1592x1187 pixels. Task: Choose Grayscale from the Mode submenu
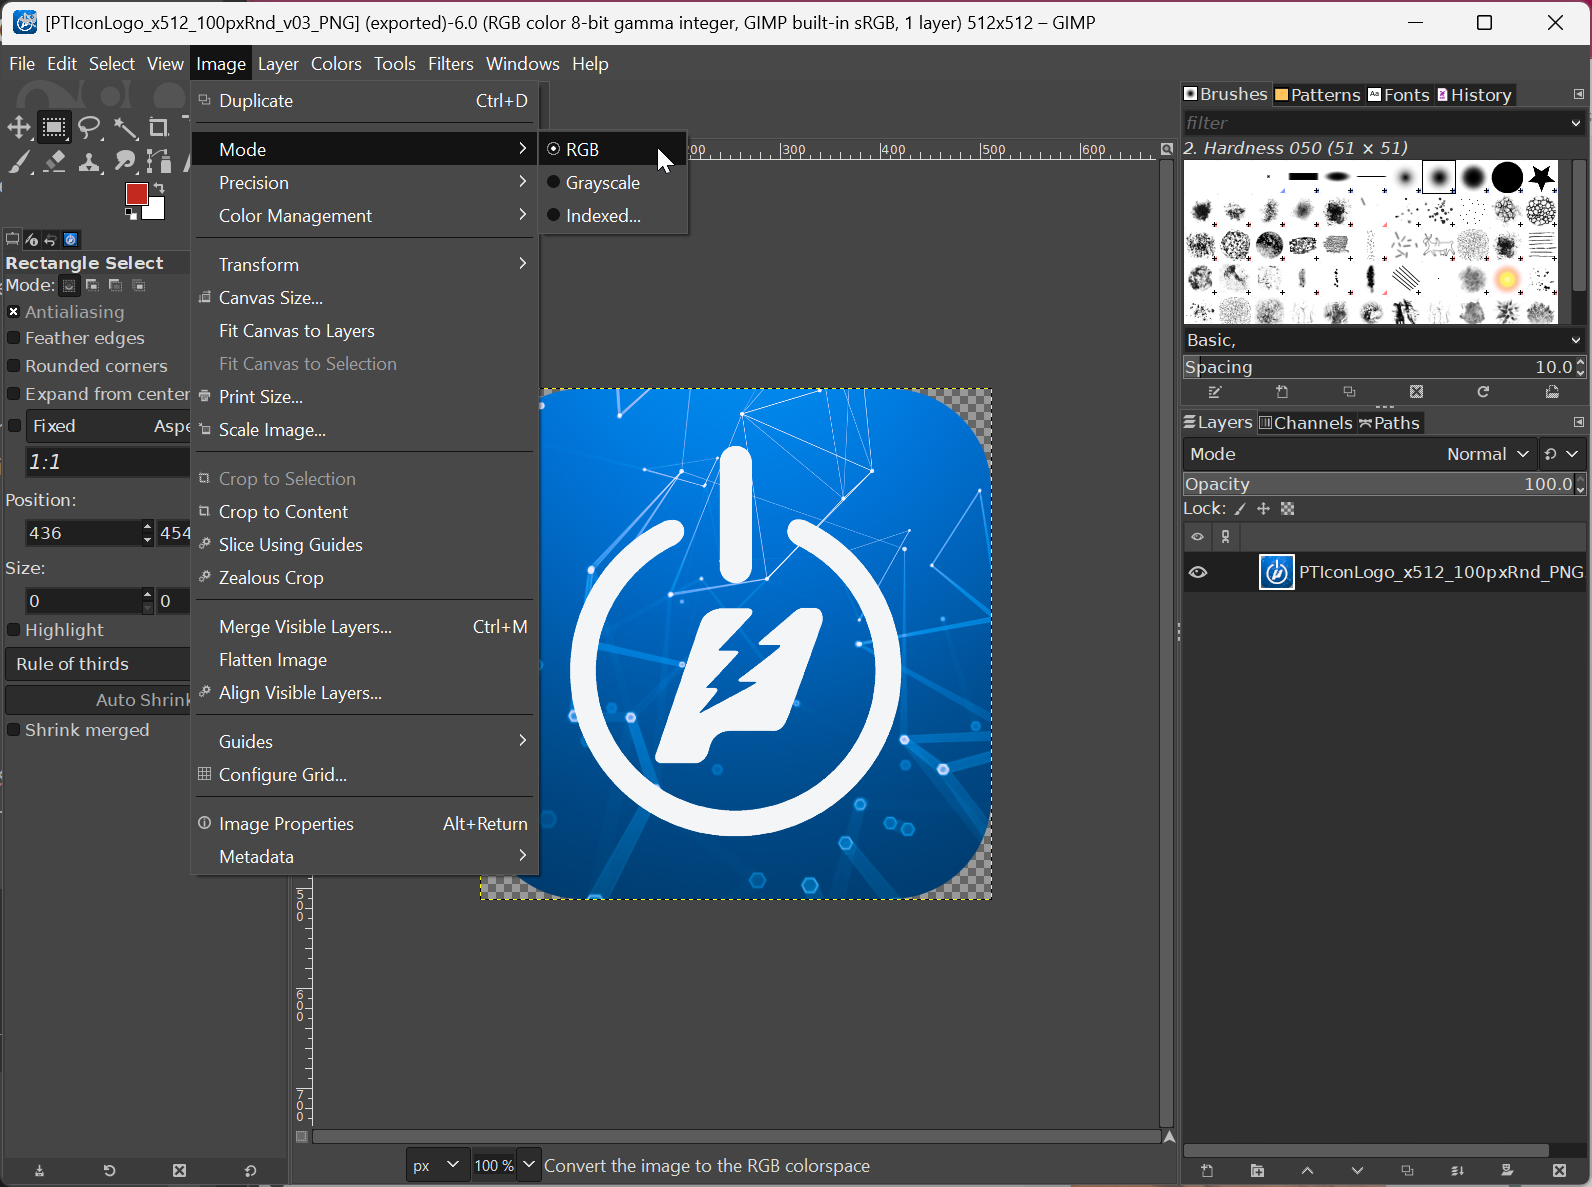click(x=613, y=183)
